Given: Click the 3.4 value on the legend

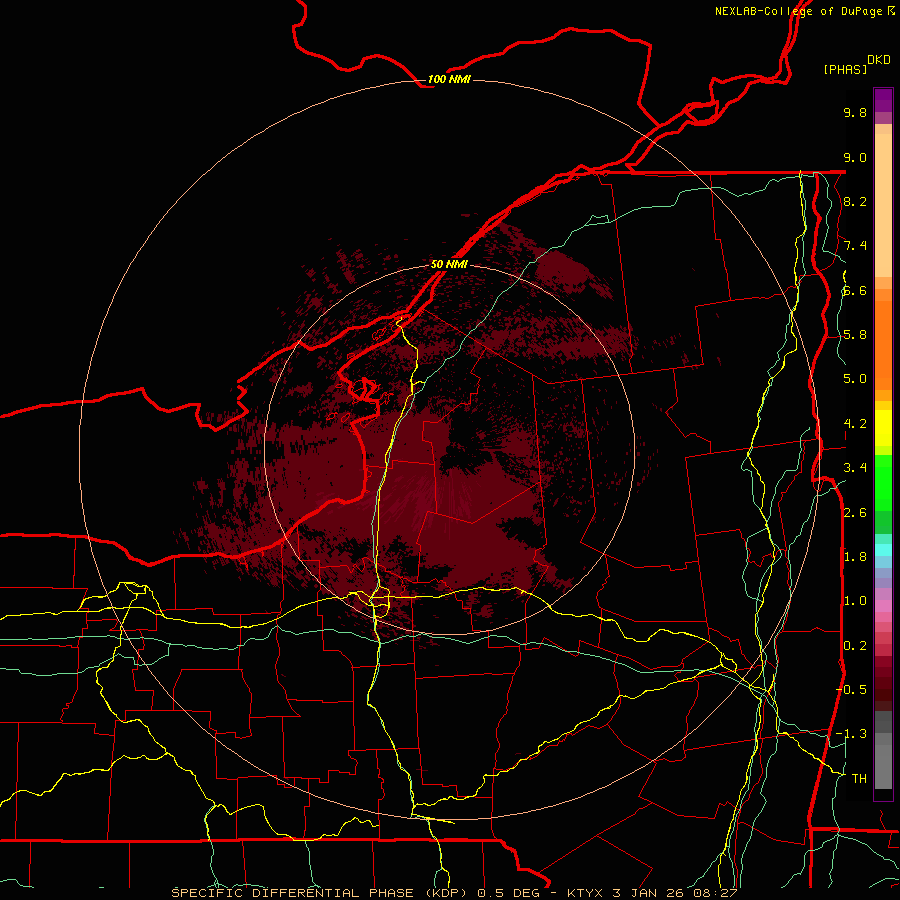Looking at the screenshot, I should click(x=855, y=468).
